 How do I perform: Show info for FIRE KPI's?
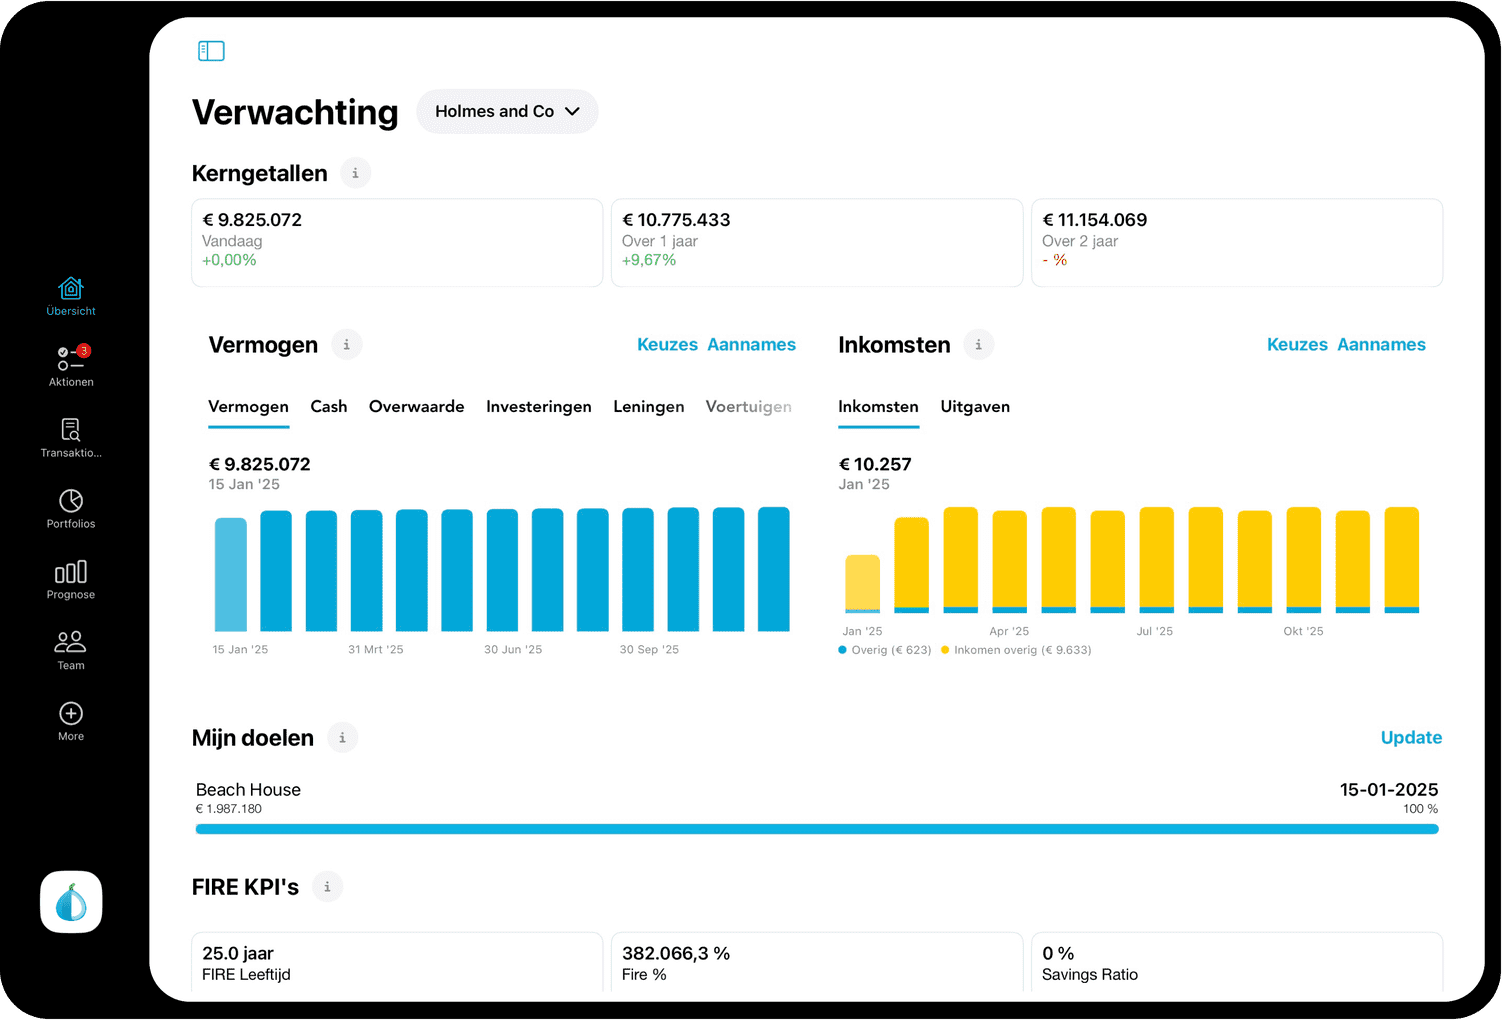pyautogui.click(x=327, y=887)
